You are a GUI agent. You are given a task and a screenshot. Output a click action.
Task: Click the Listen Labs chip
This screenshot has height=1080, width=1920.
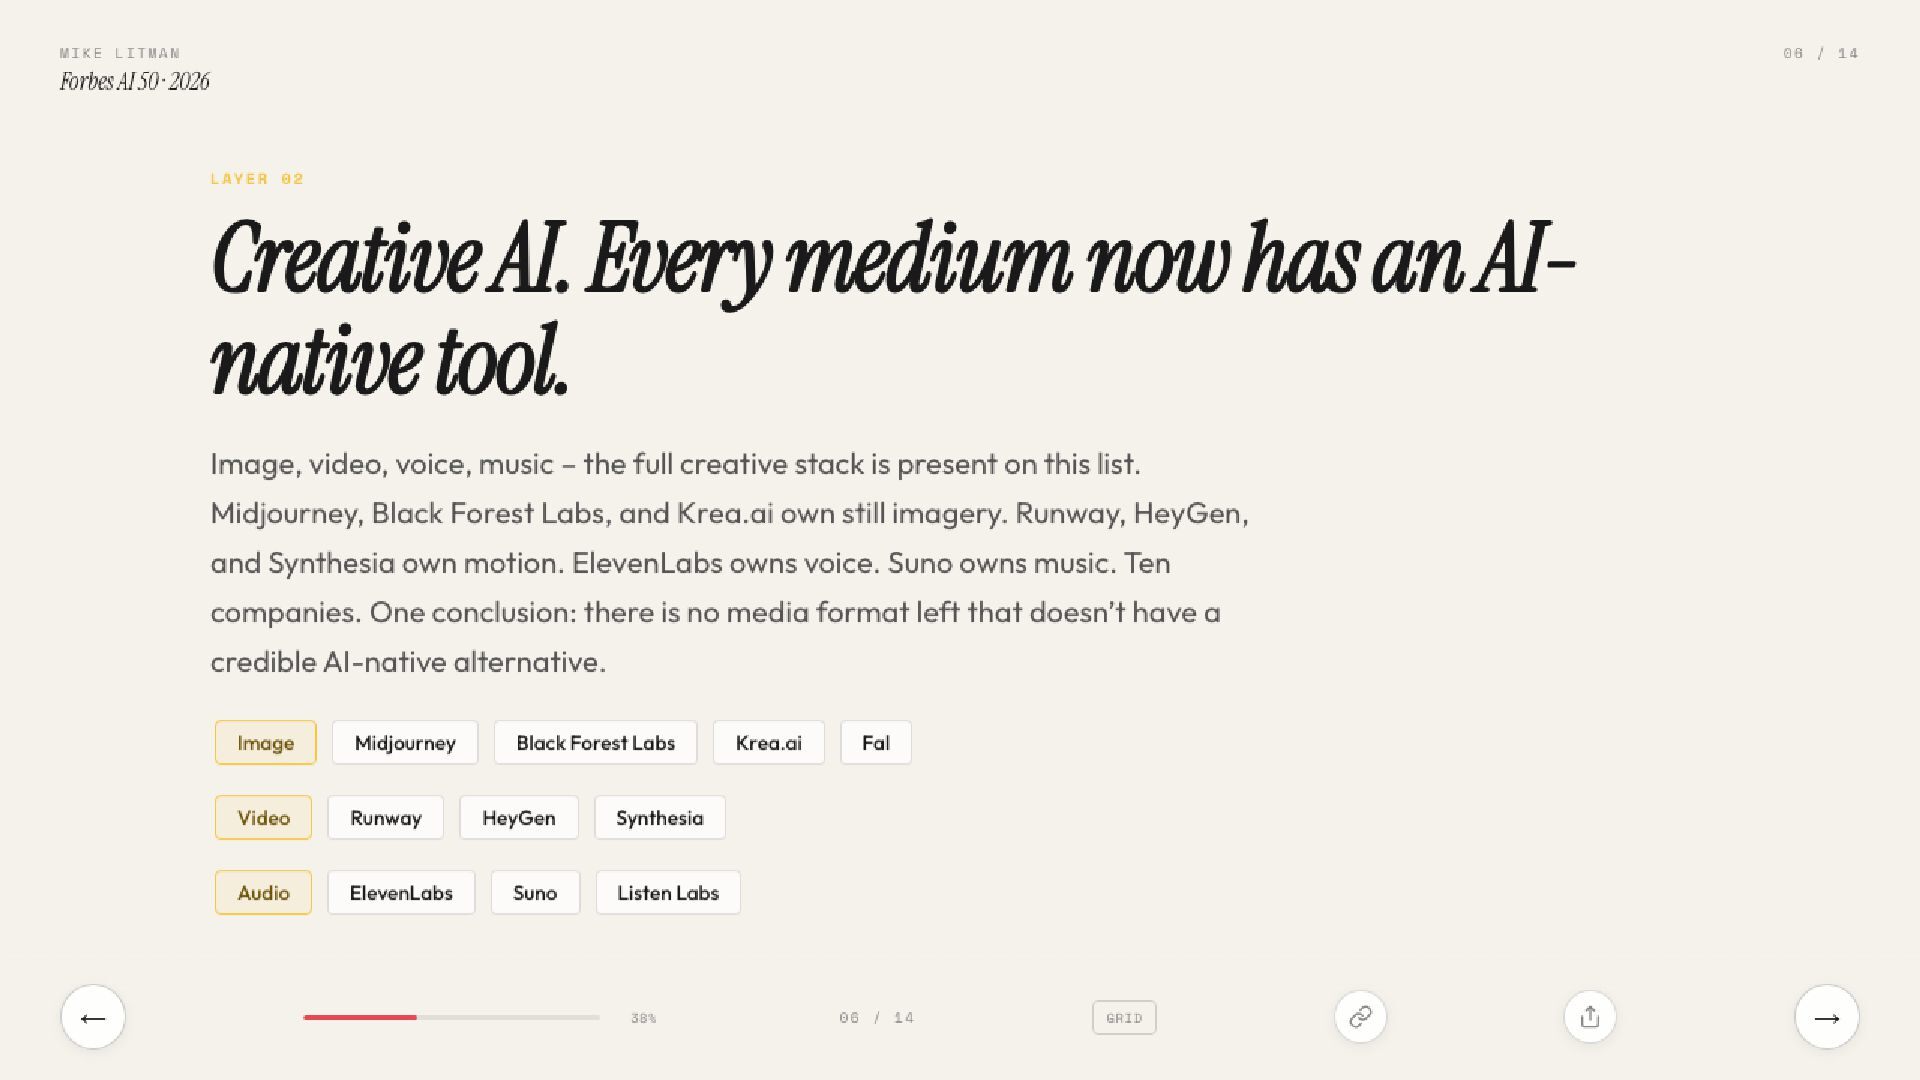[668, 893]
